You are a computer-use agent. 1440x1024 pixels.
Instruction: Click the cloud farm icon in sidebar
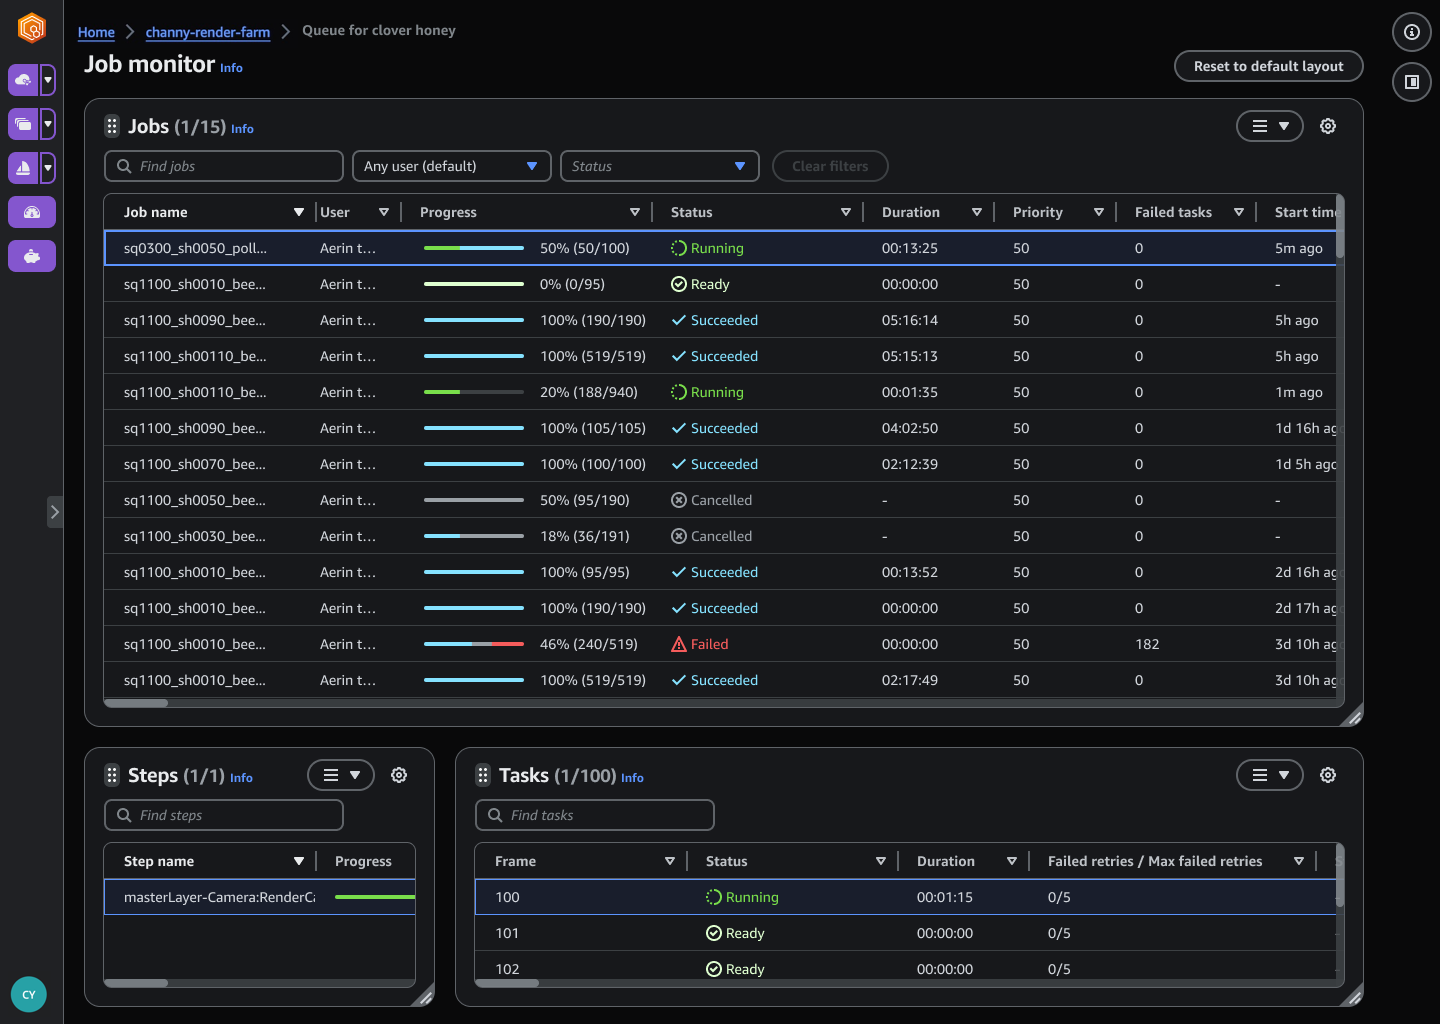pos(23,80)
